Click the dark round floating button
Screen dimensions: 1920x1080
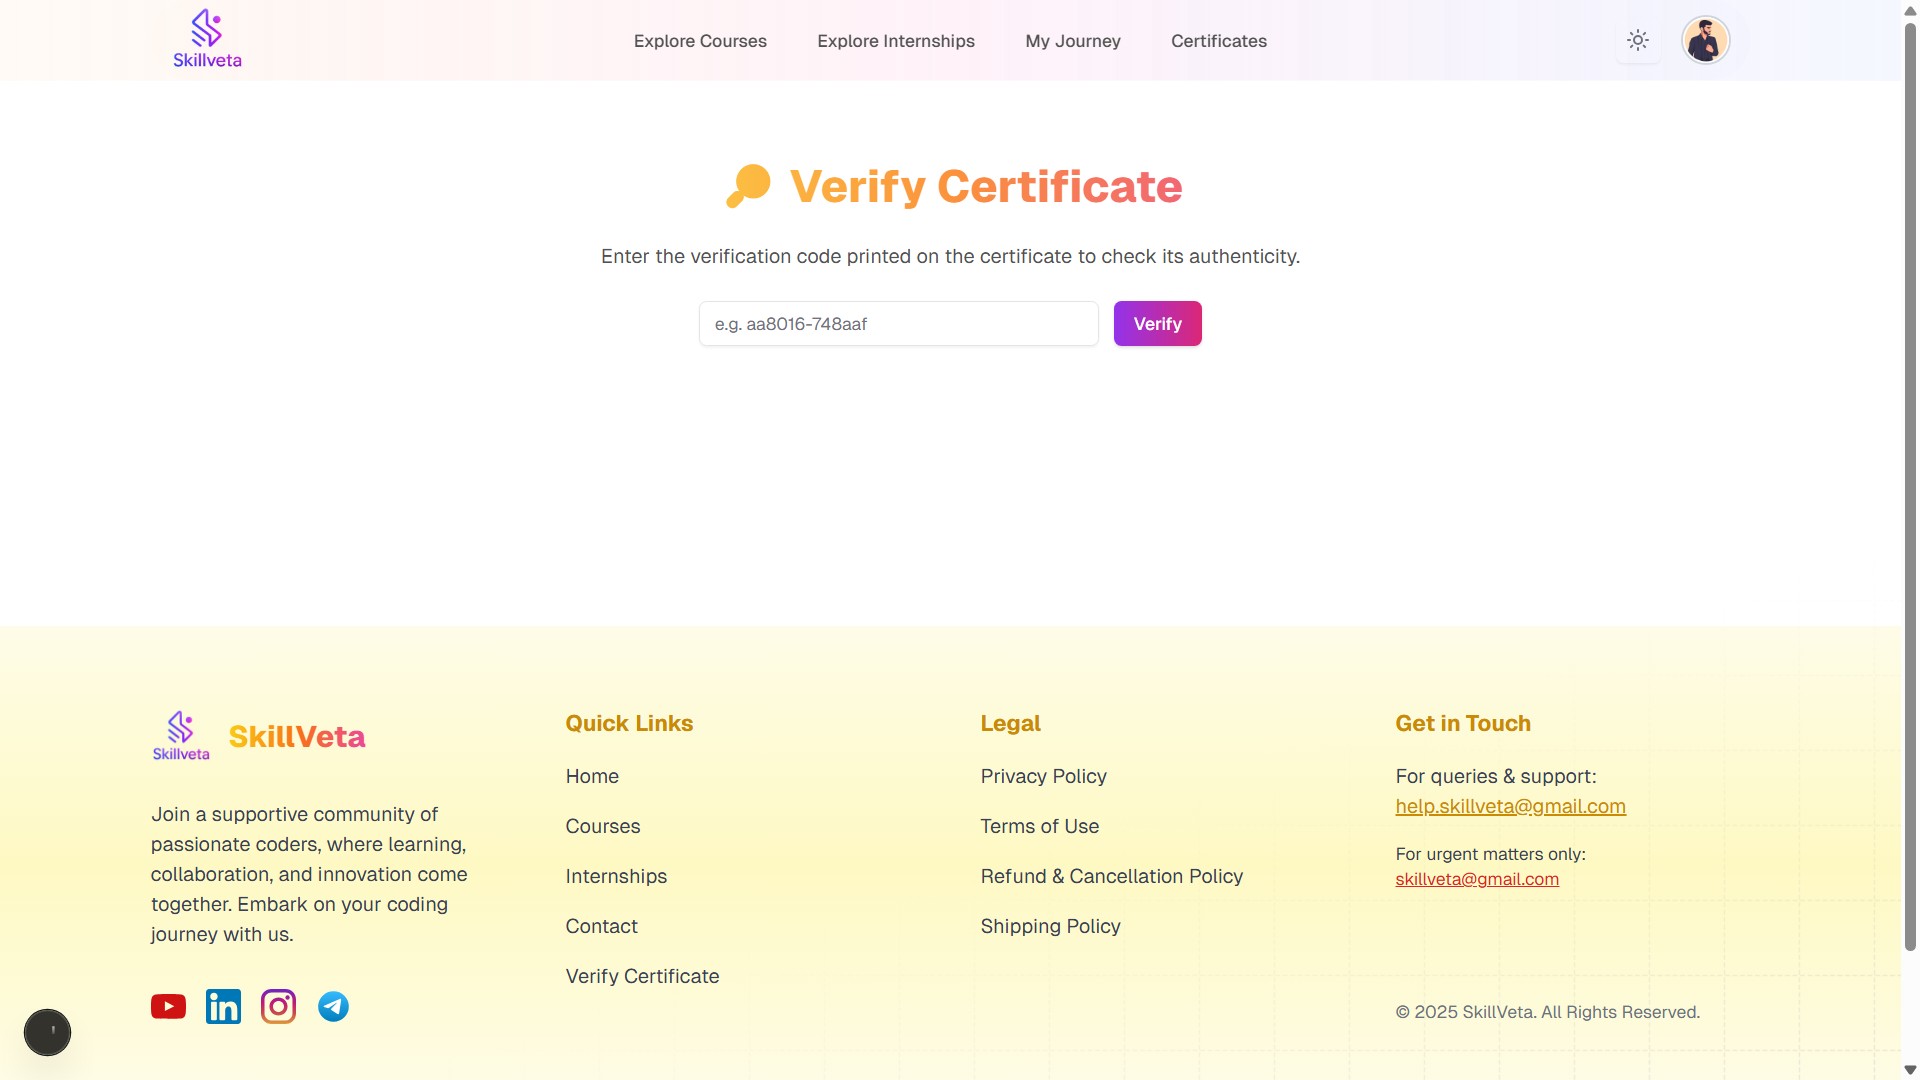(x=47, y=1032)
